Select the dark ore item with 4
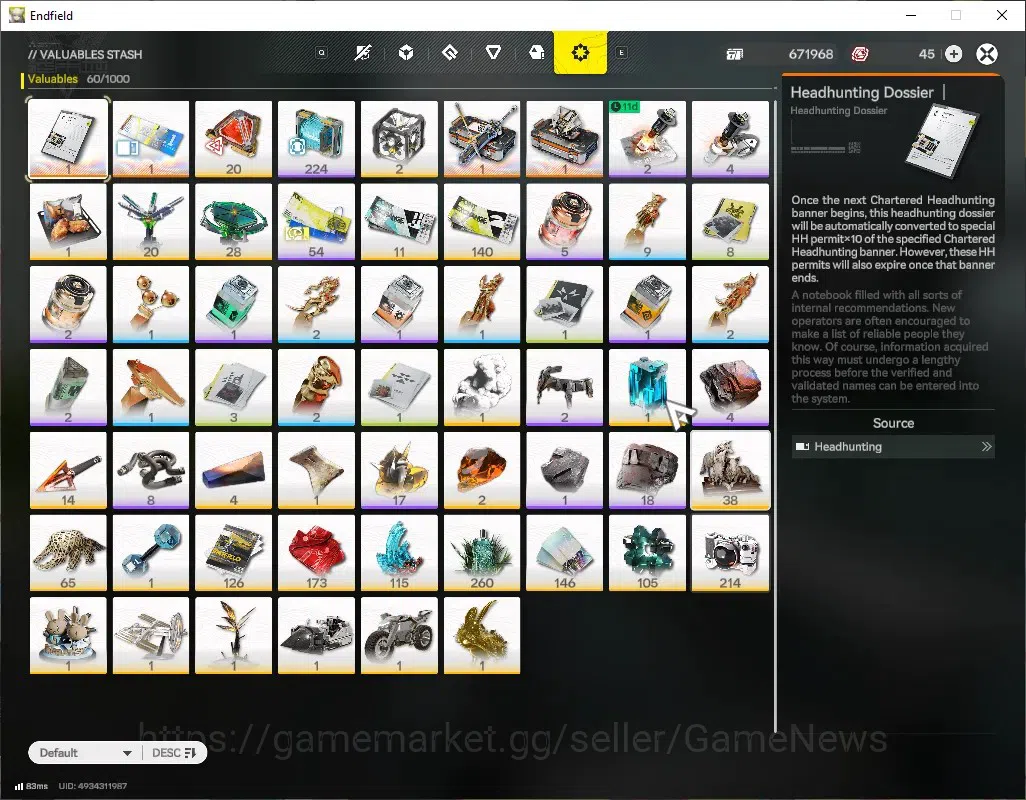This screenshot has width=1026, height=800. click(x=730, y=387)
